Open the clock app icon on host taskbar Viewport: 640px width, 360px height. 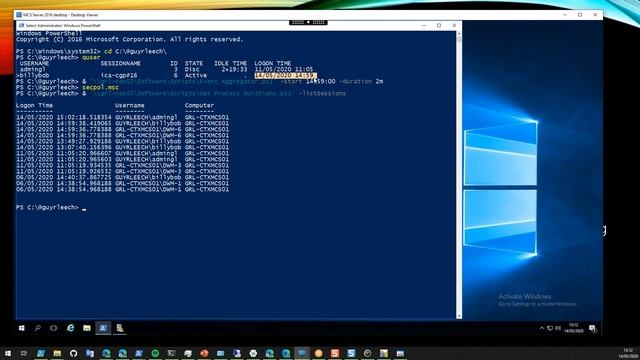[x=367, y=353]
